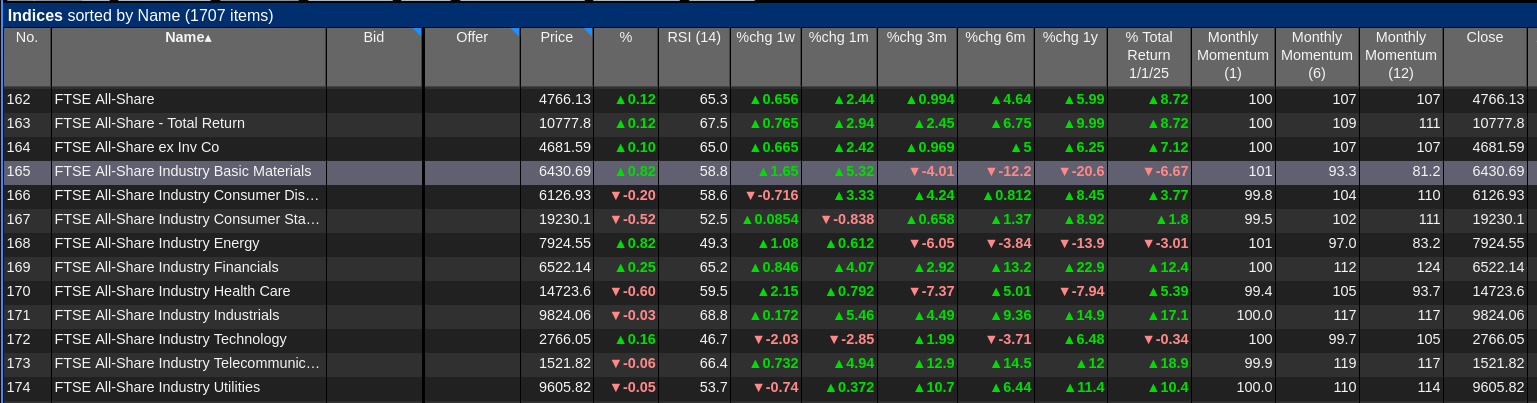This screenshot has height=403, width=1537.
Task: Sort by % Total Return 1/1/25 header
Action: [1149, 57]
